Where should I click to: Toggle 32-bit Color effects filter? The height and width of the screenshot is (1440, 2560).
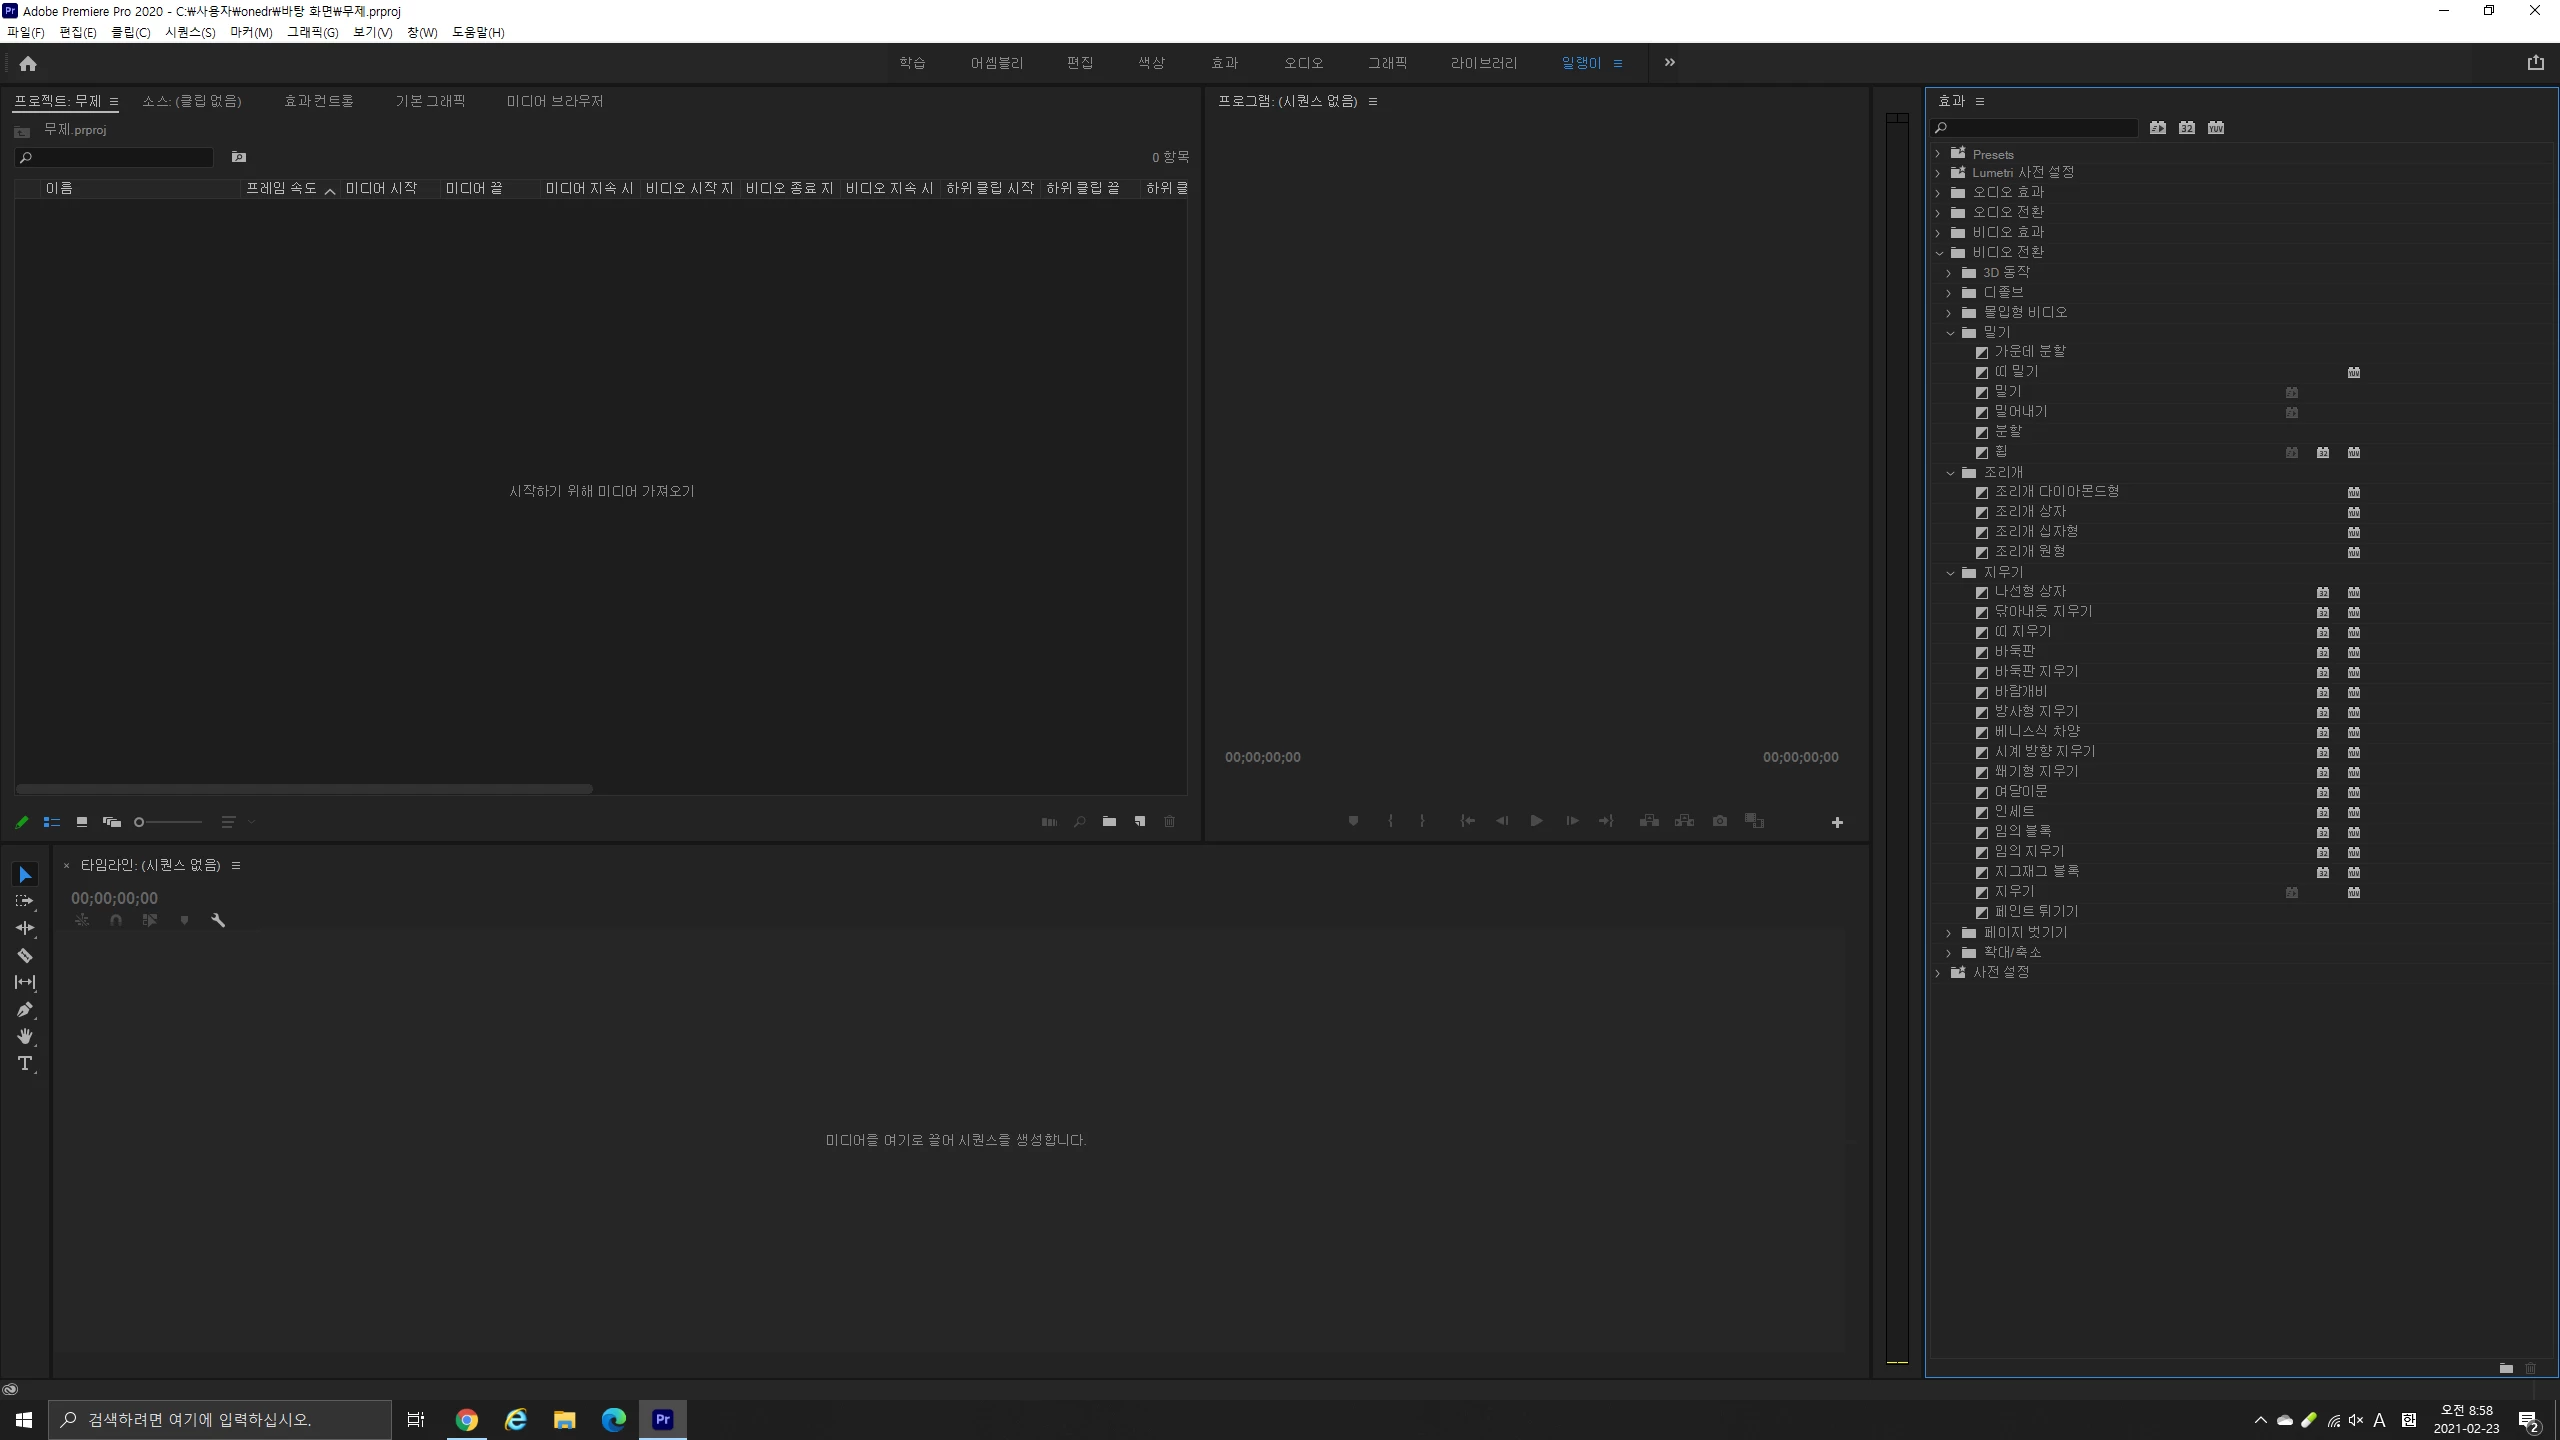click(2187, 128)
